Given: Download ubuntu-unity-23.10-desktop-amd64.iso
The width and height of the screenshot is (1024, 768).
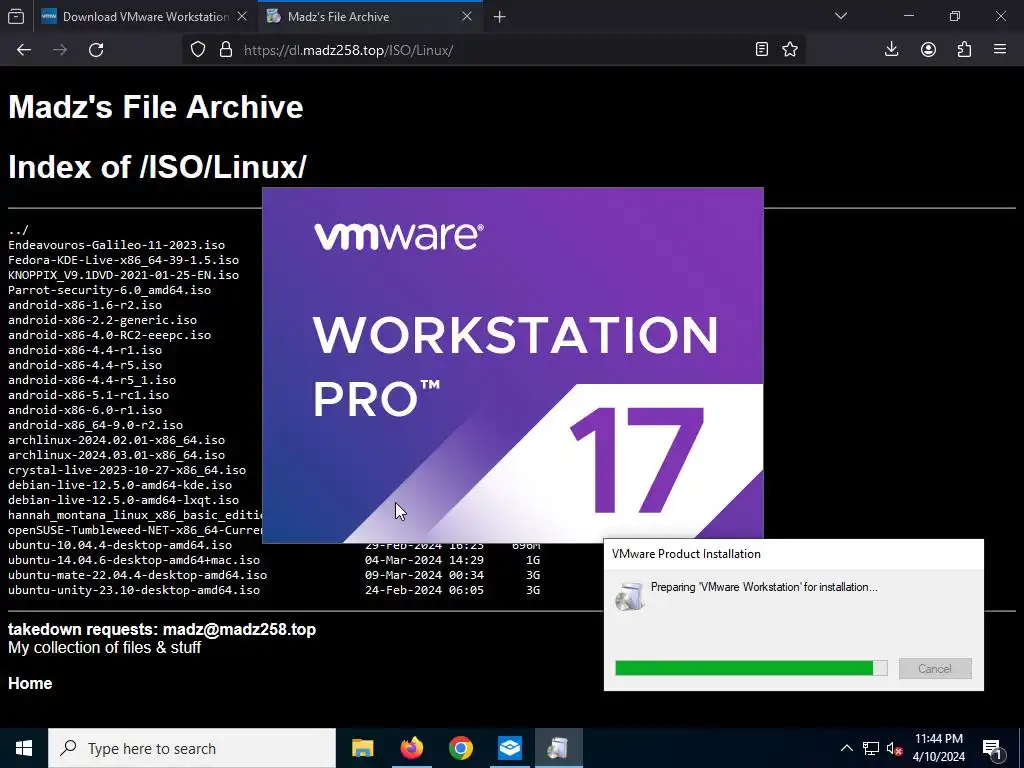Looking at the screenshot, I should click(134, 590).
